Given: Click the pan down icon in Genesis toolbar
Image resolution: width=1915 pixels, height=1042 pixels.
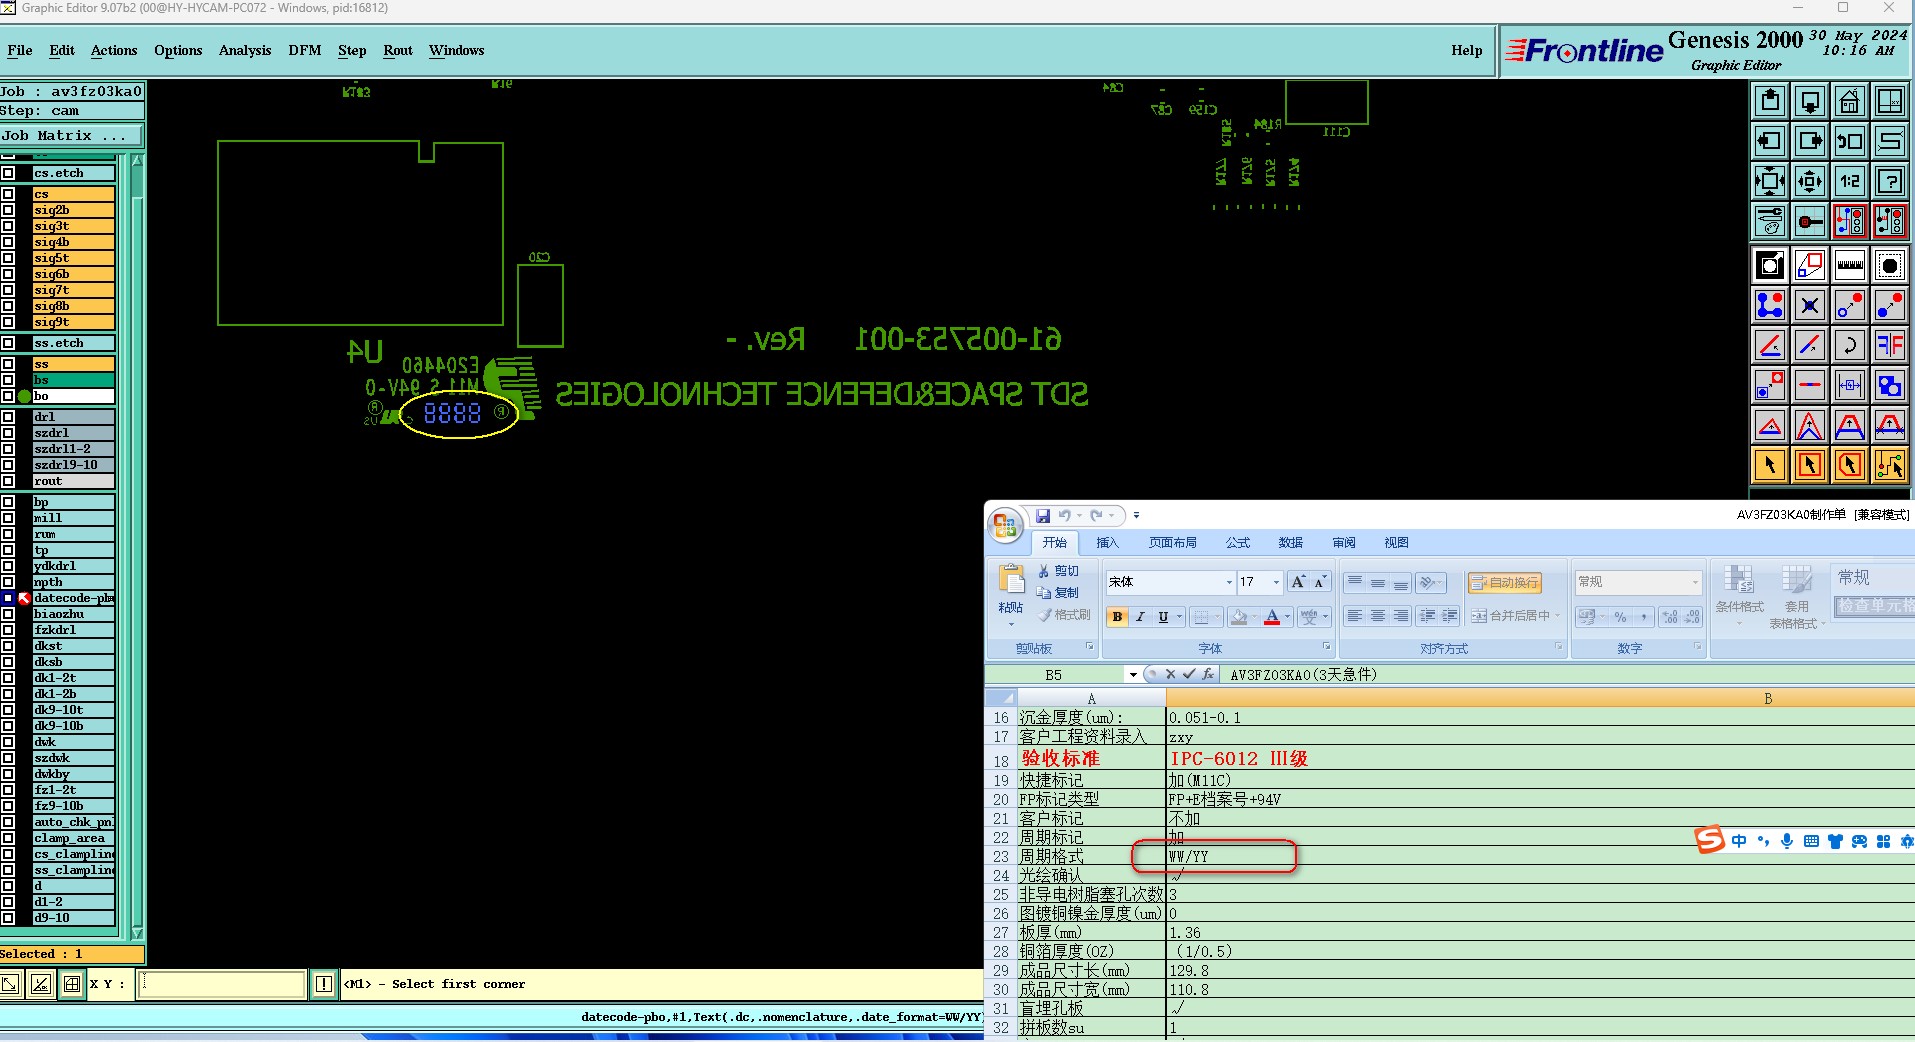Looking at the screenshot, I should point(1810,101).
